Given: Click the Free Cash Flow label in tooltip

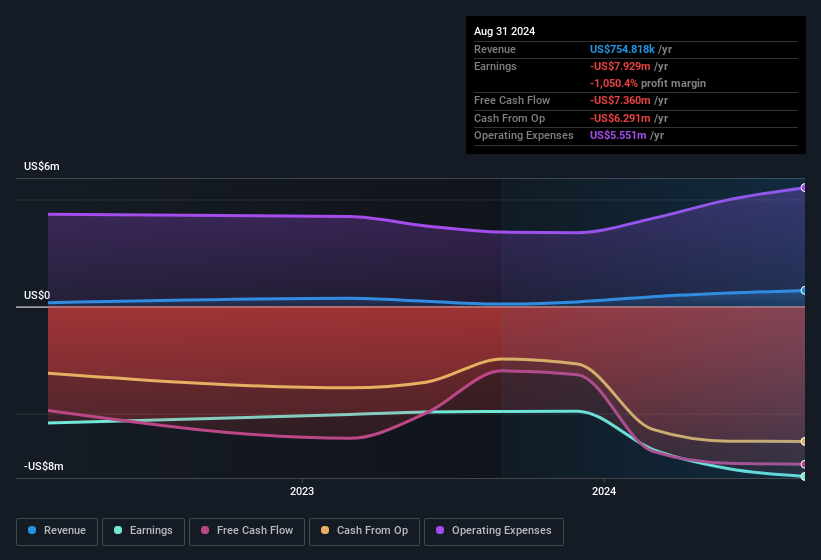Looking at the screenshot, I should 512,100.
